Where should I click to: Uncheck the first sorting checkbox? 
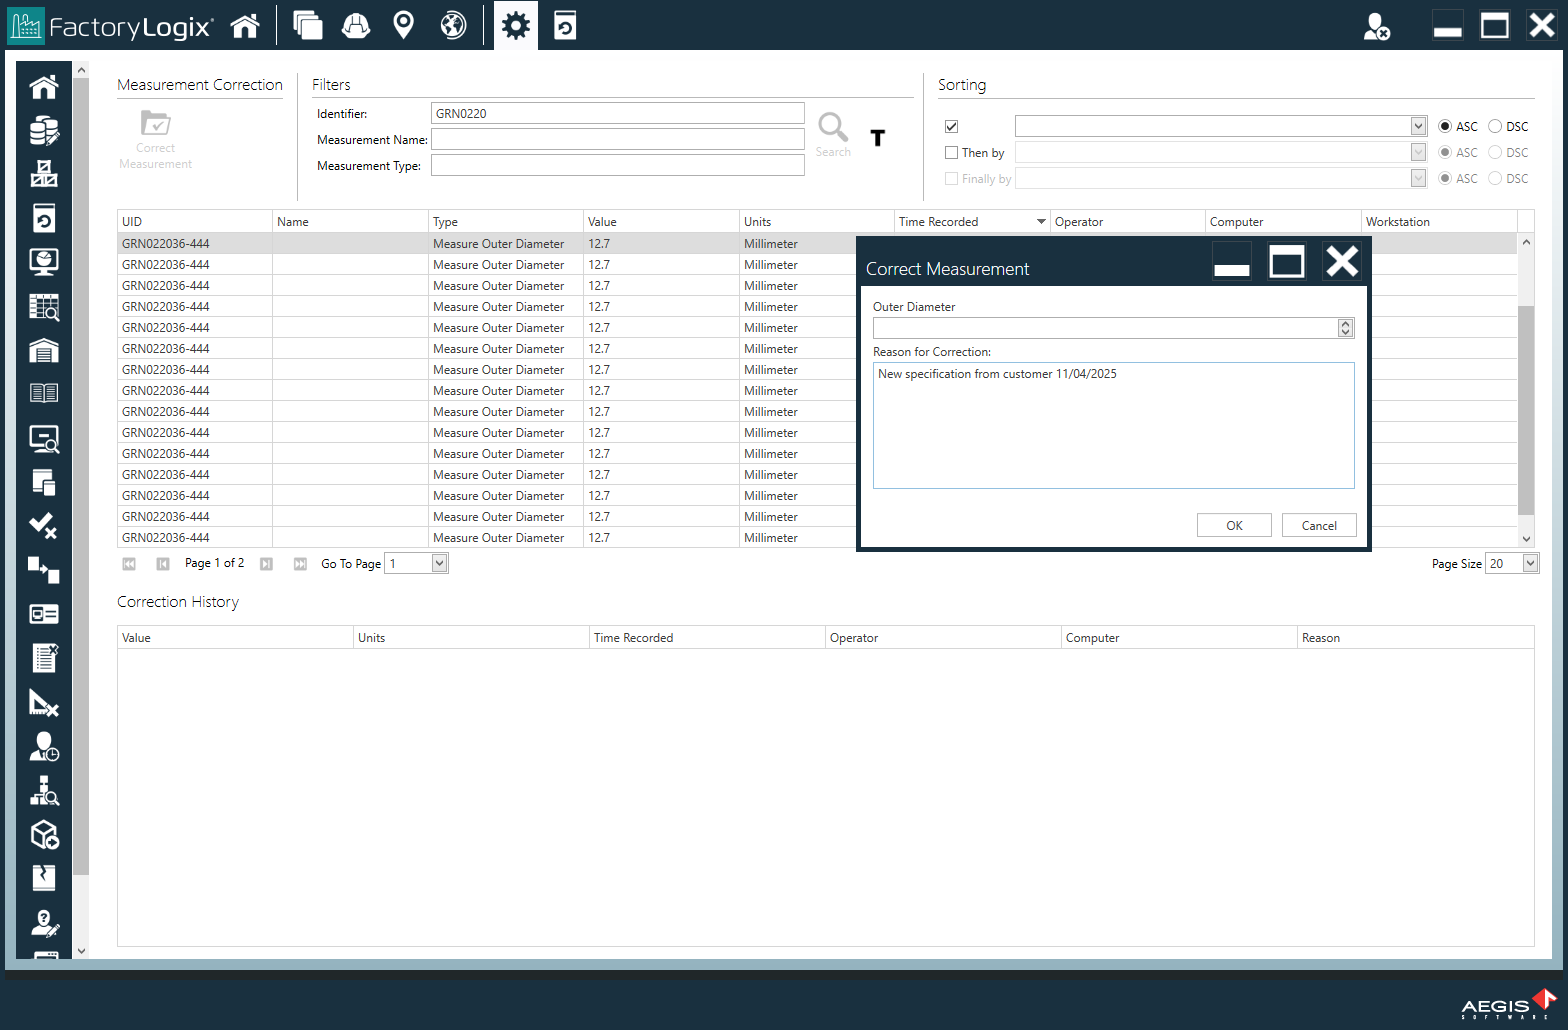pyautogui.click(x=952, y=127)
